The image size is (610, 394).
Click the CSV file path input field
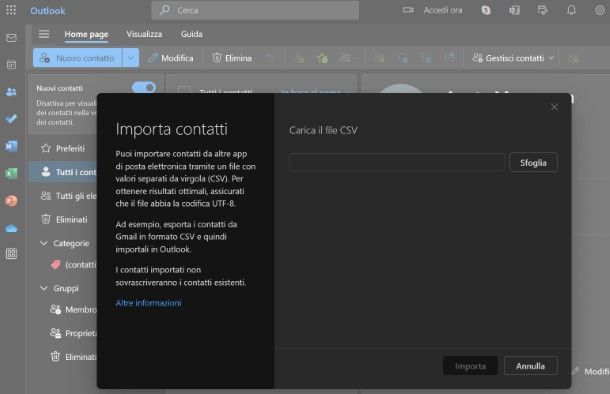(397, 162)
